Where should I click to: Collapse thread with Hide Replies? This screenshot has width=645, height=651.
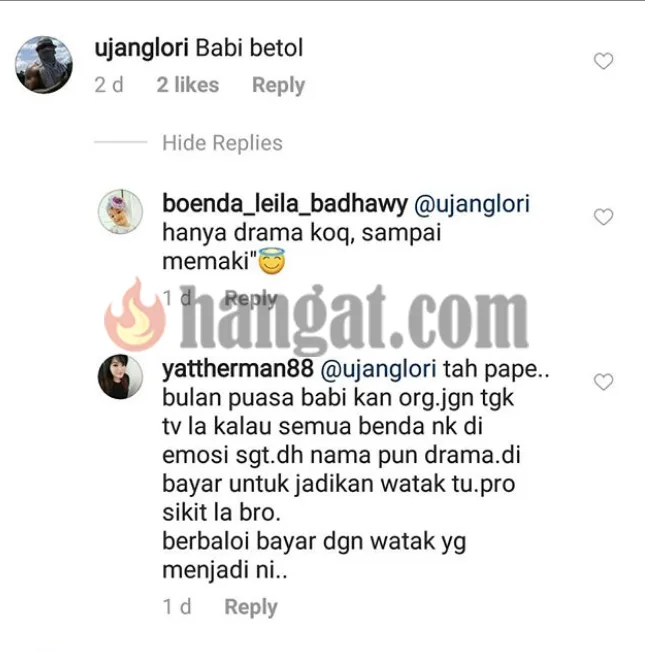[x=222, y=143]
